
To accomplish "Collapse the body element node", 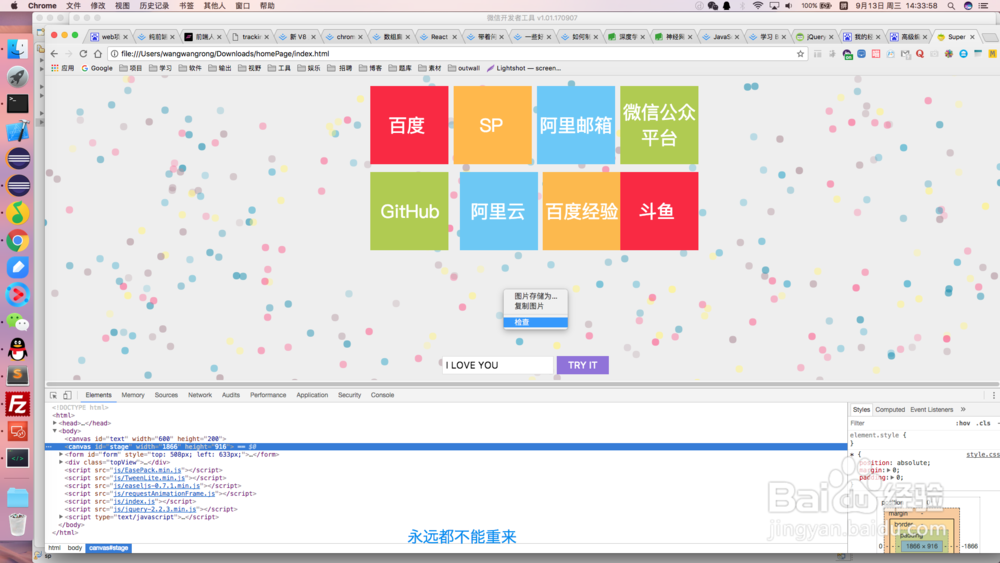I will tap(55, 431).
